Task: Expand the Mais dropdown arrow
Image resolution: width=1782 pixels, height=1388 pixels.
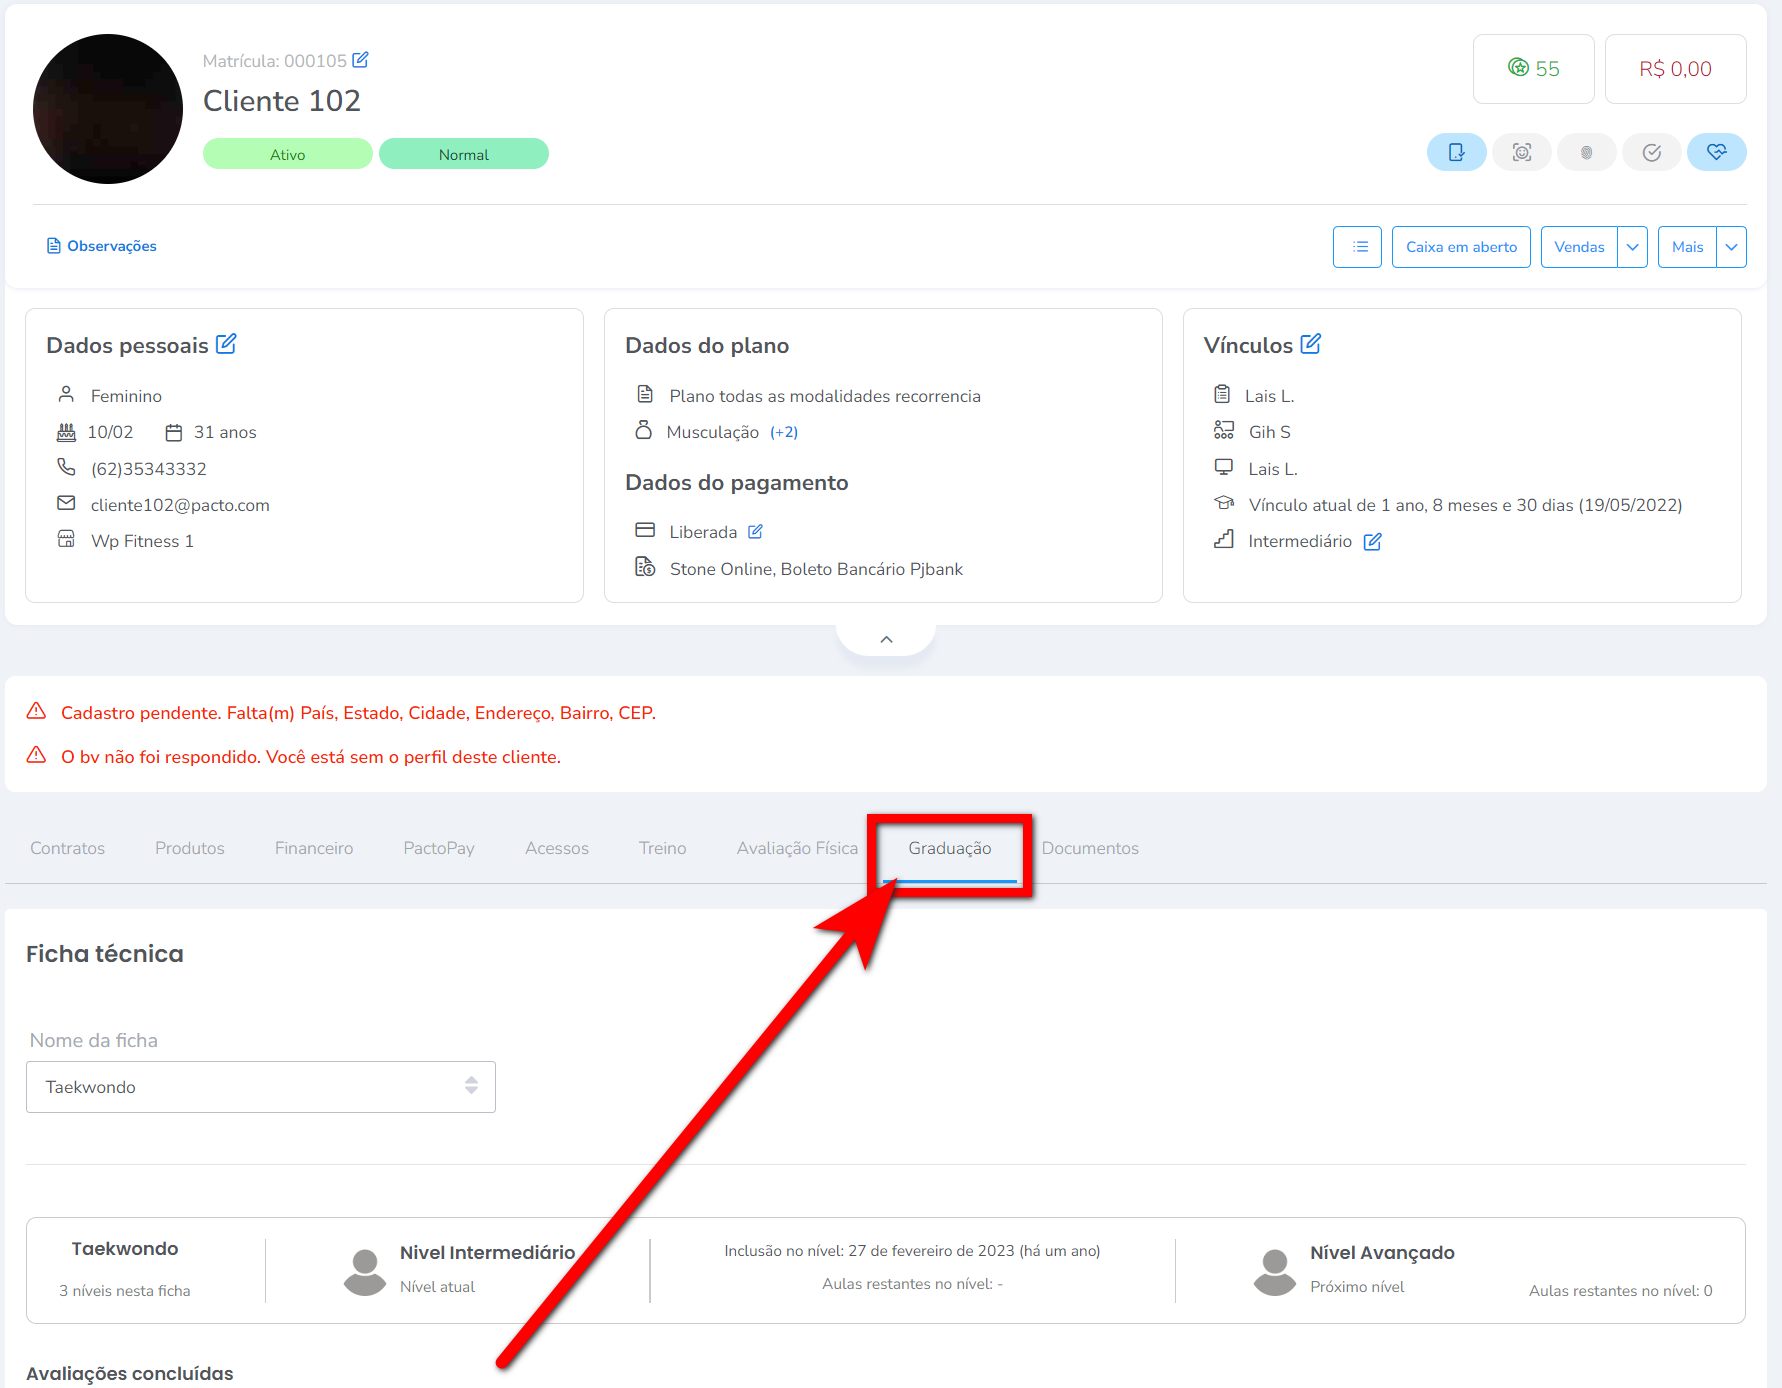Action: 1731,247
